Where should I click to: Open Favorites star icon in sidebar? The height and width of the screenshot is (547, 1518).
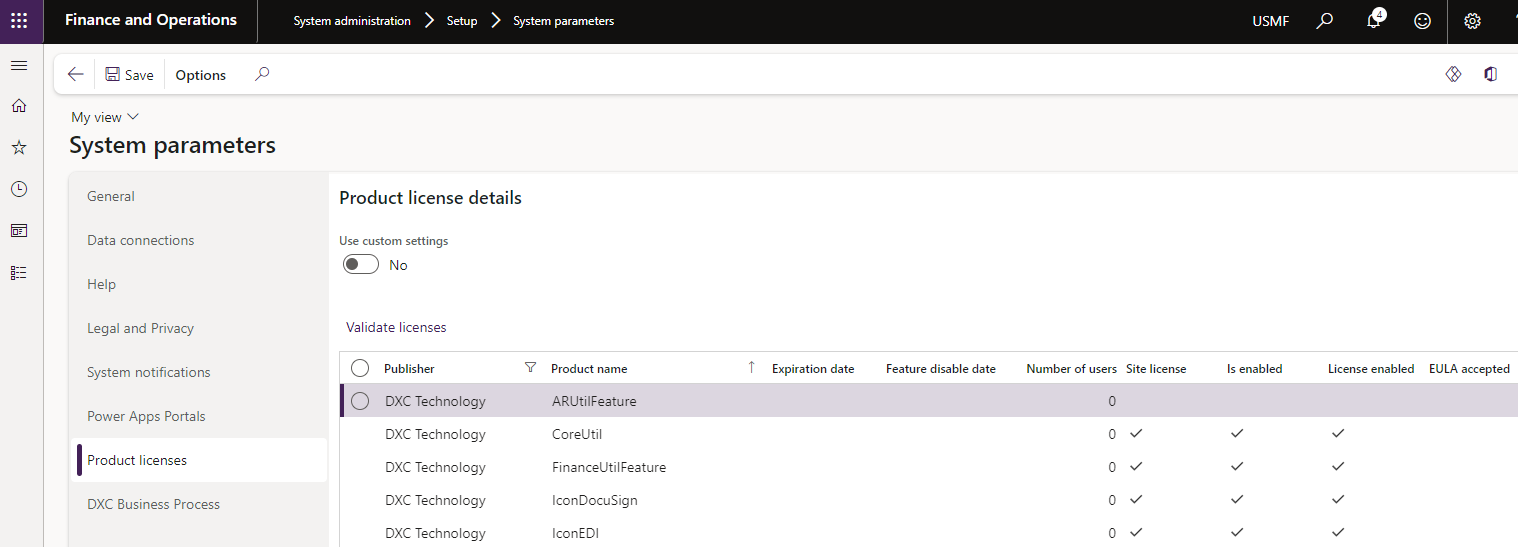19,148
